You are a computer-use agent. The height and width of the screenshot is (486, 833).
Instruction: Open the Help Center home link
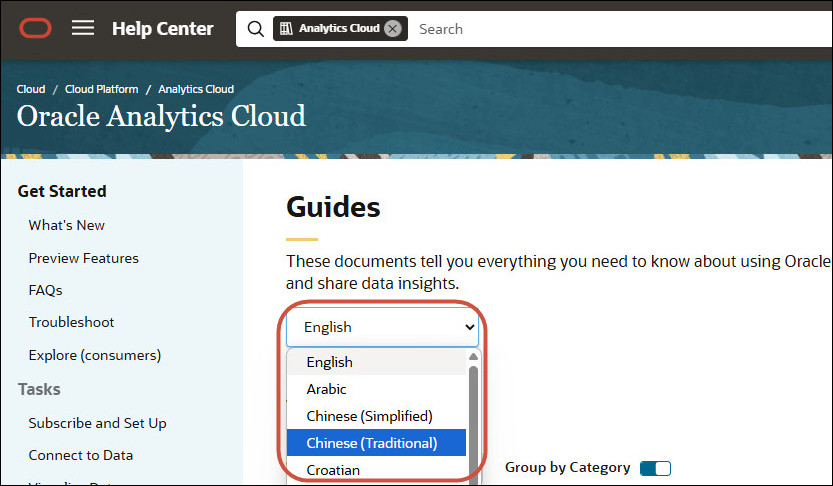click(x=163, y=29)
